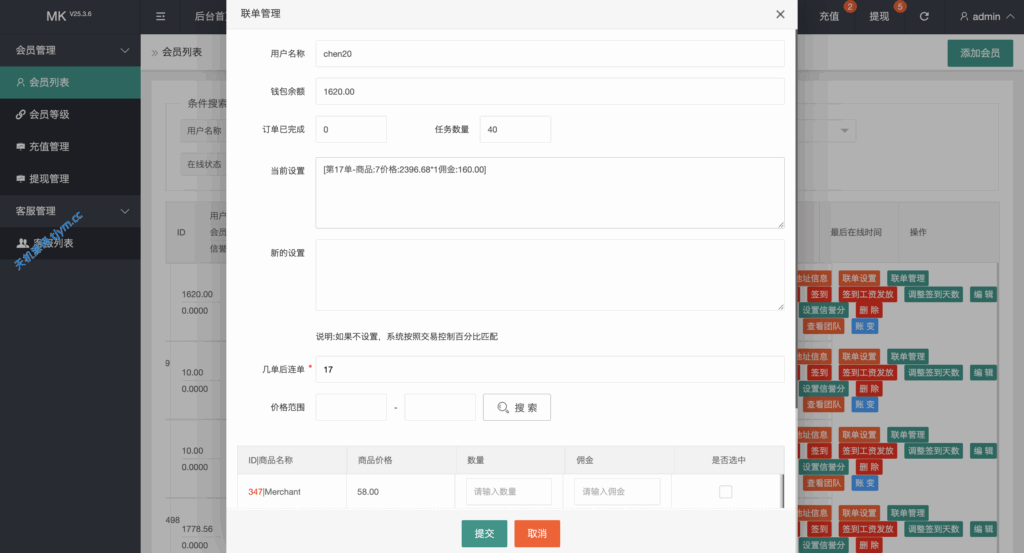This screenshot has width=1024, height=553.
Task: Click the 几单后连单 input field
Action: 549,369
